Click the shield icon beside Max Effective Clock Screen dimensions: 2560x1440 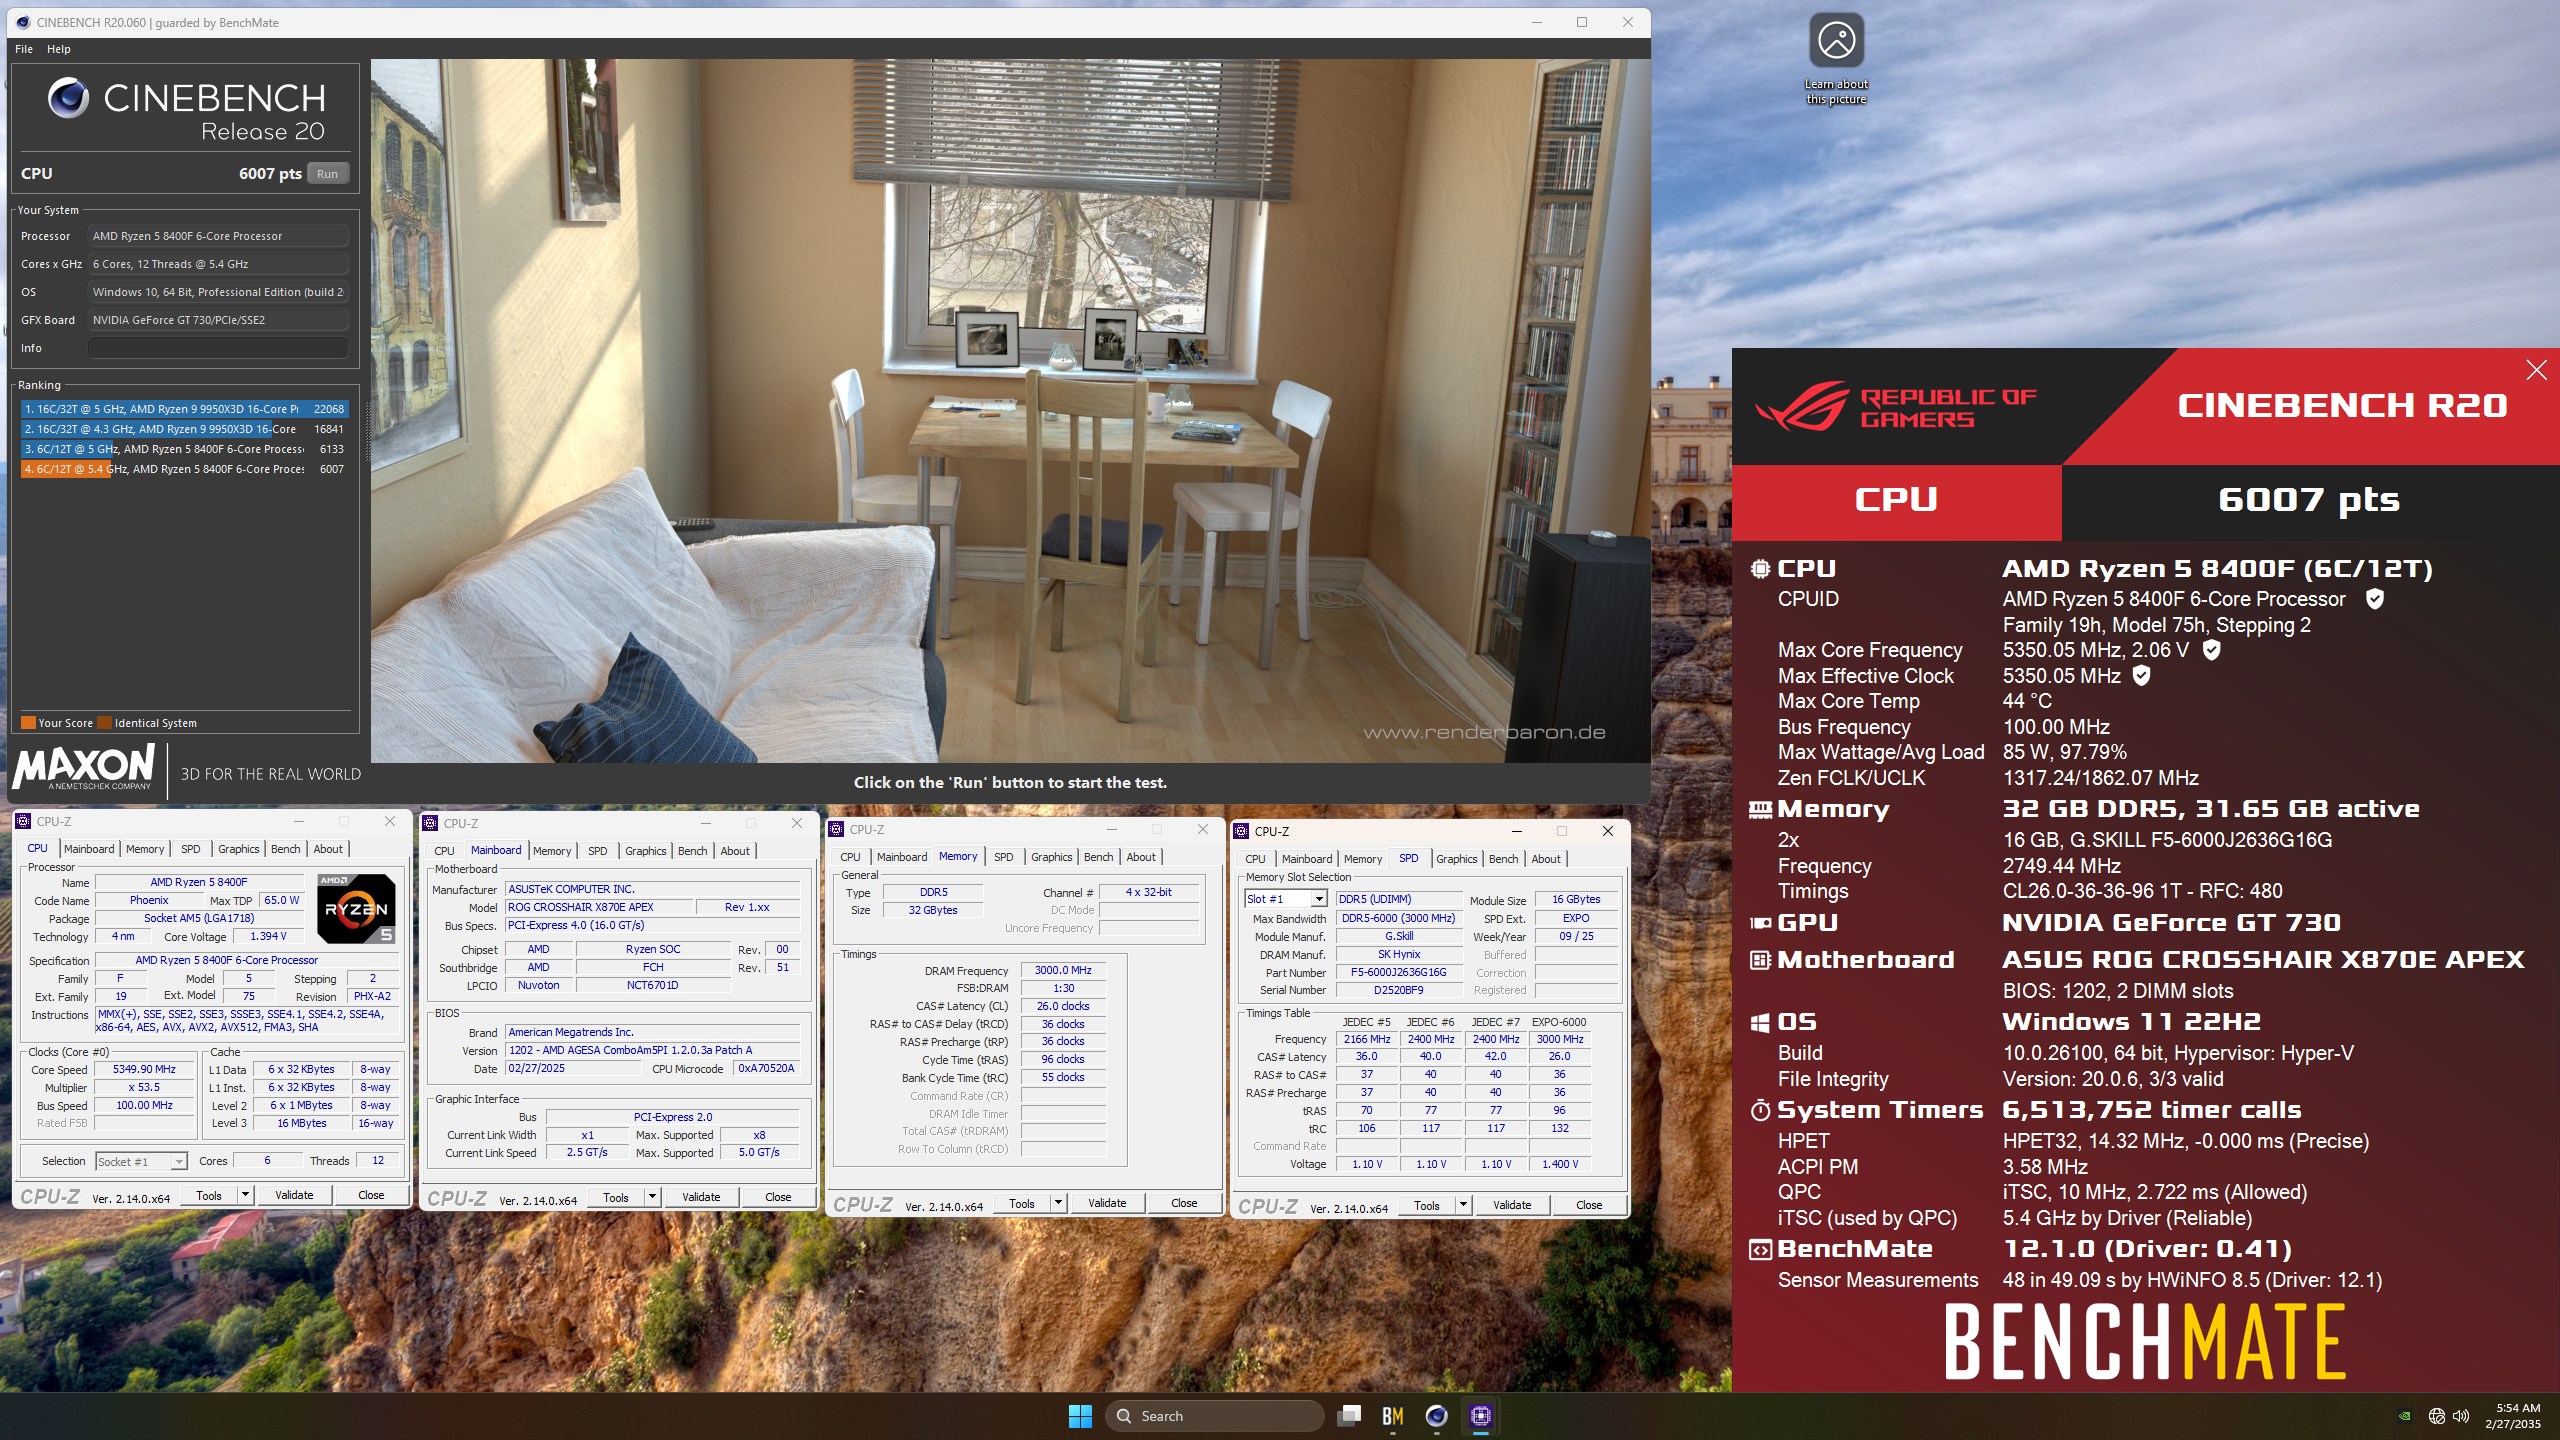2142,676
